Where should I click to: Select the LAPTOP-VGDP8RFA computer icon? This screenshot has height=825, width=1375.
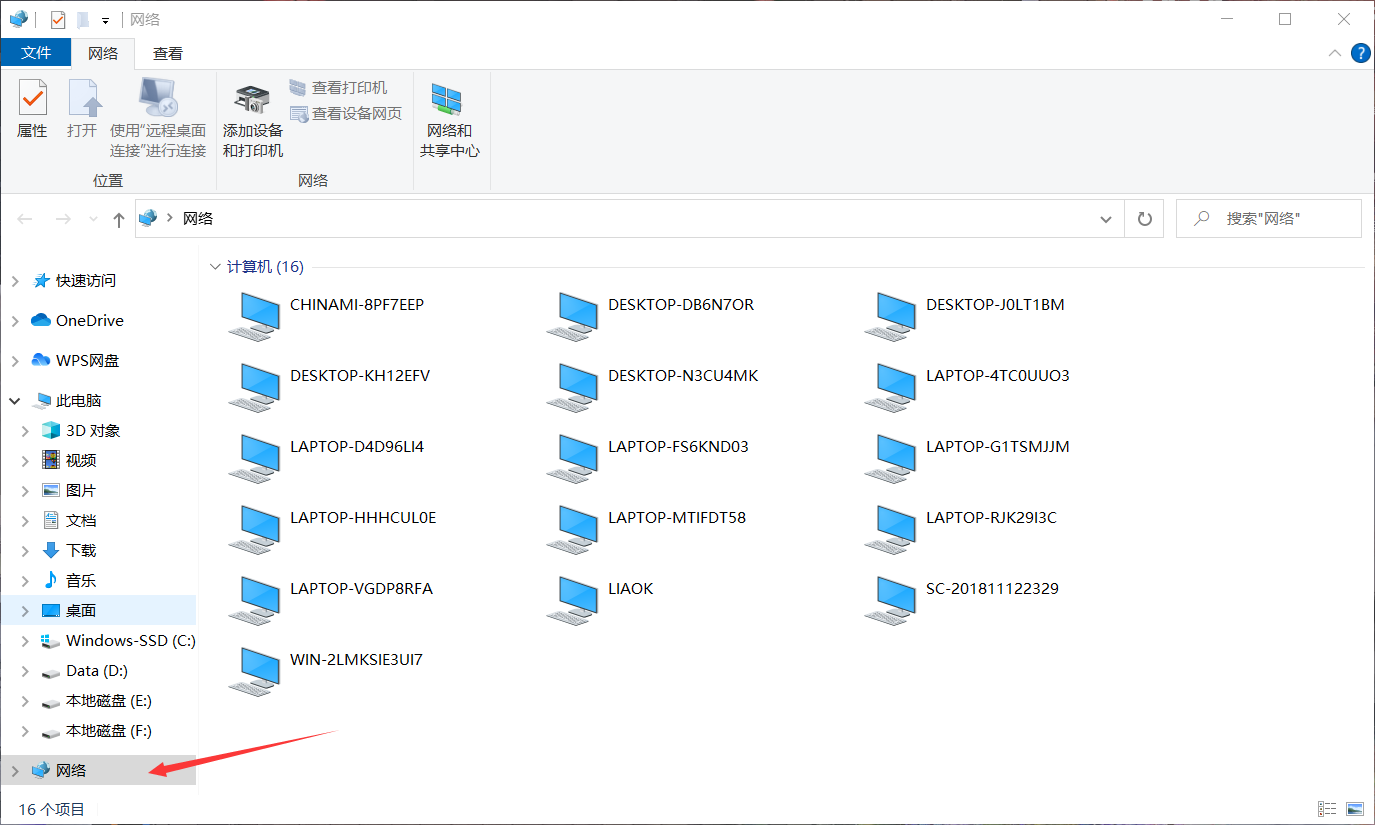click(255, 601)
